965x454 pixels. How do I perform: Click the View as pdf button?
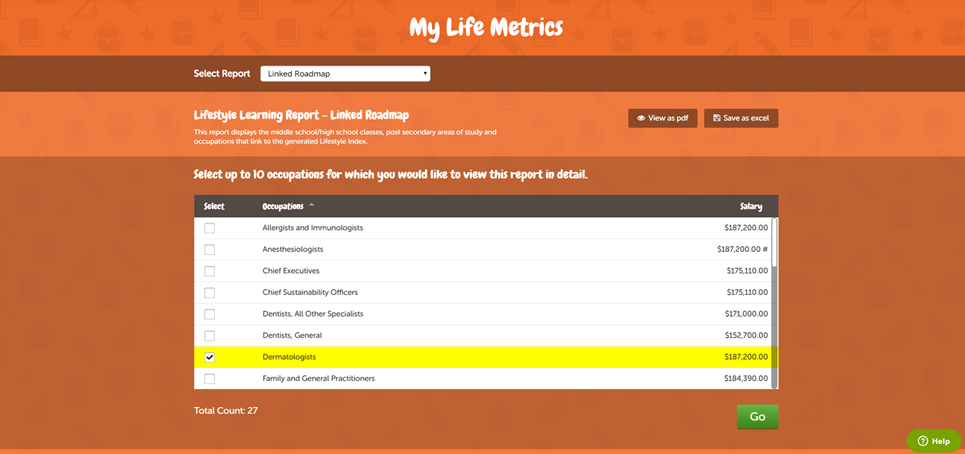tap(662, 118)
